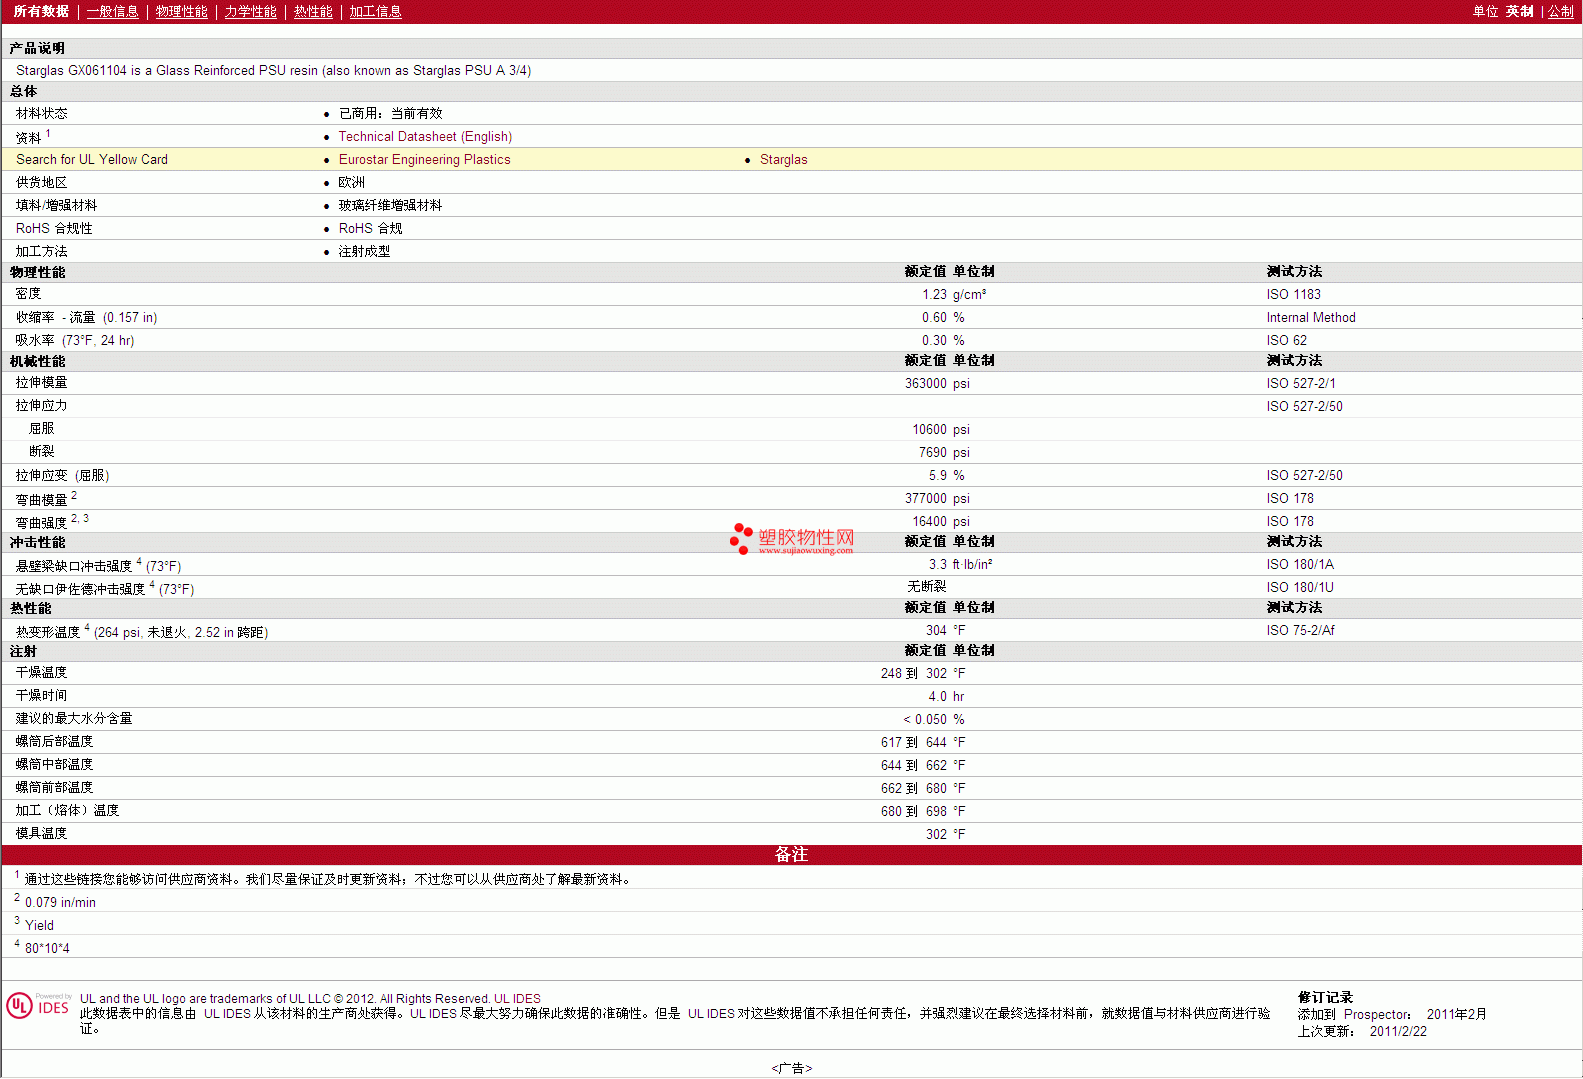This screenshot has width=1583, height=1079.
Task: Click the RoHS 合规 value
Action: pyautogui.click(x=370, y=228)
